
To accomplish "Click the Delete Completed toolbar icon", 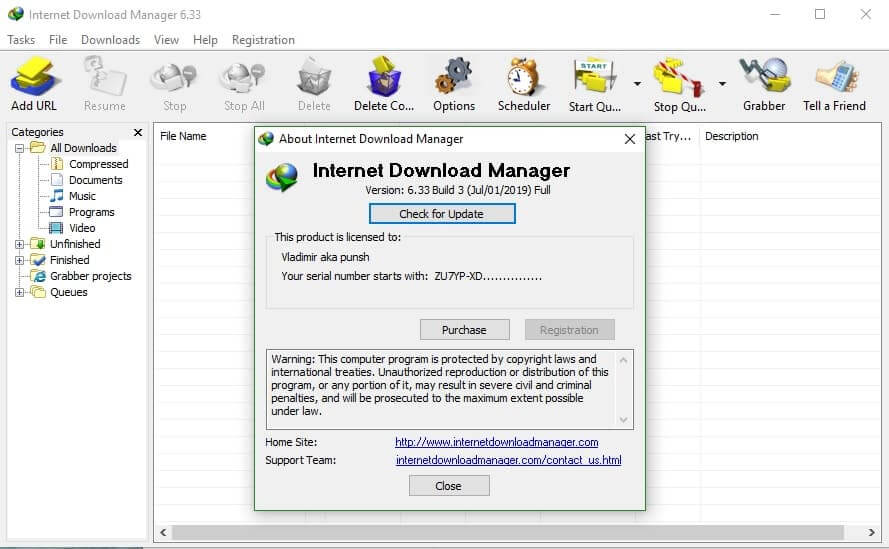I will [x=383, y=77].
